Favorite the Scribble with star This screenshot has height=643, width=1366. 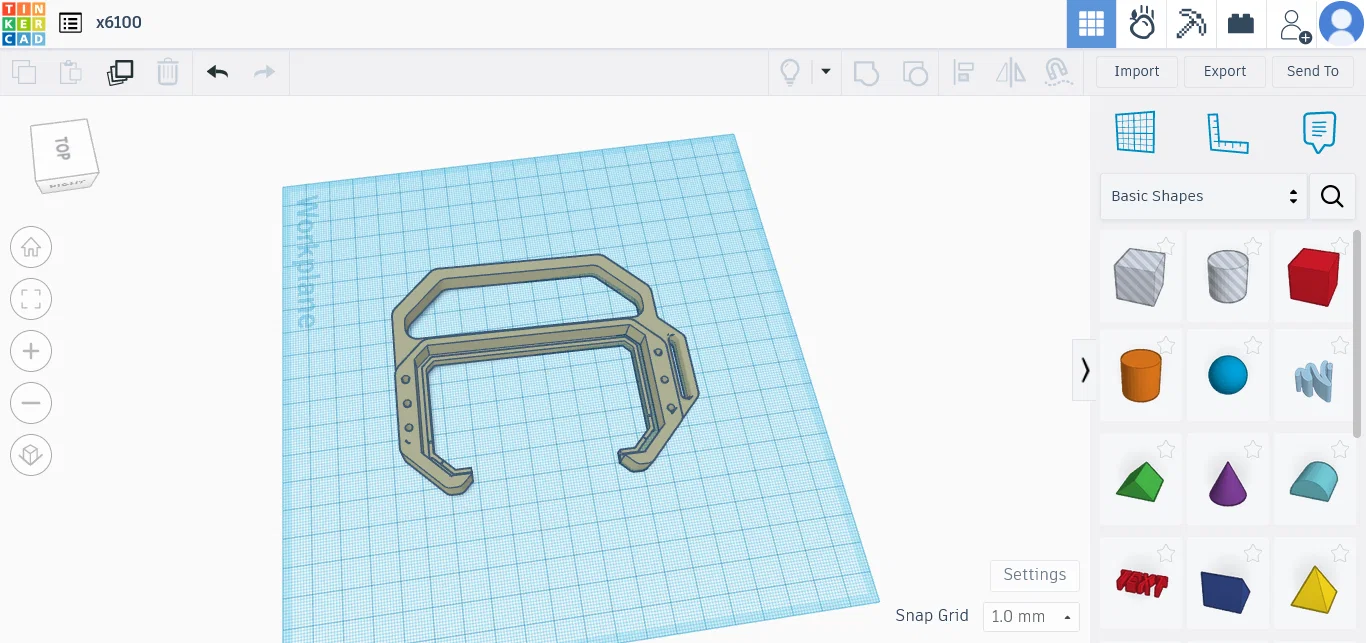[x=1340, y=345]
